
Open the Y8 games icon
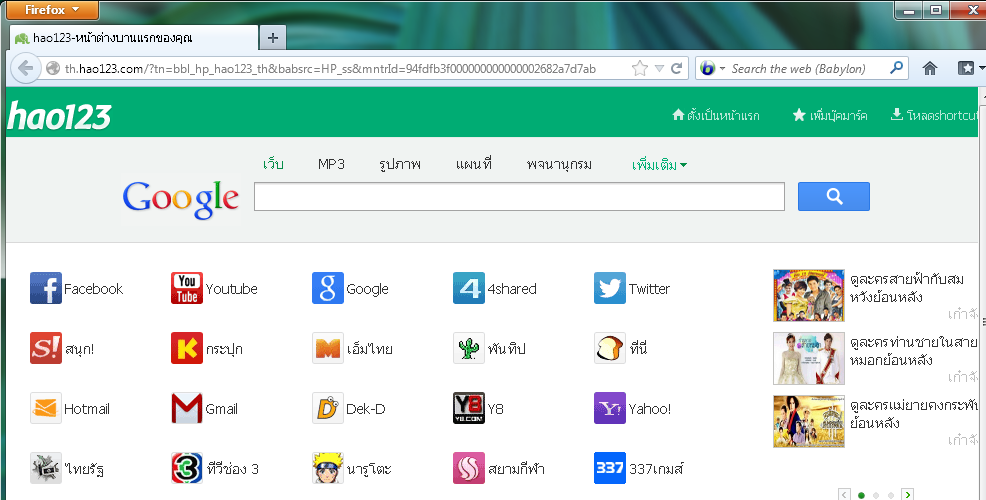point(468,408)
